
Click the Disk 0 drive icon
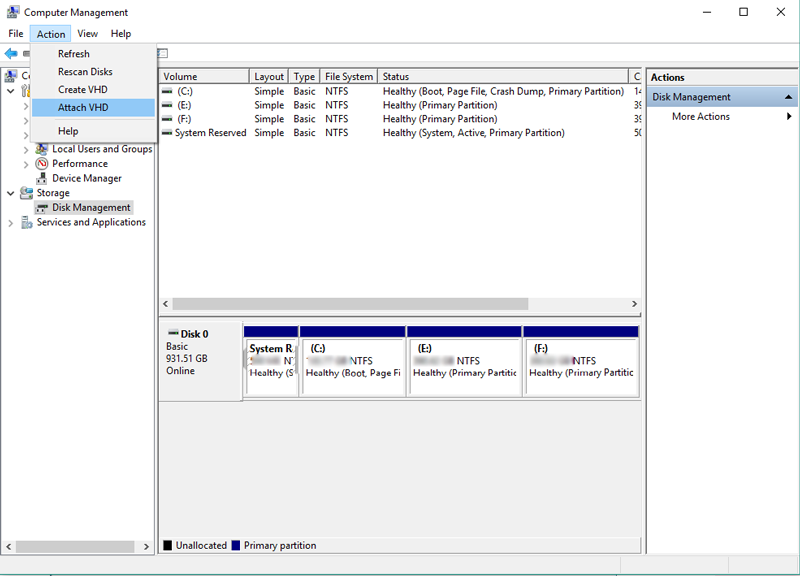[173, 334]
